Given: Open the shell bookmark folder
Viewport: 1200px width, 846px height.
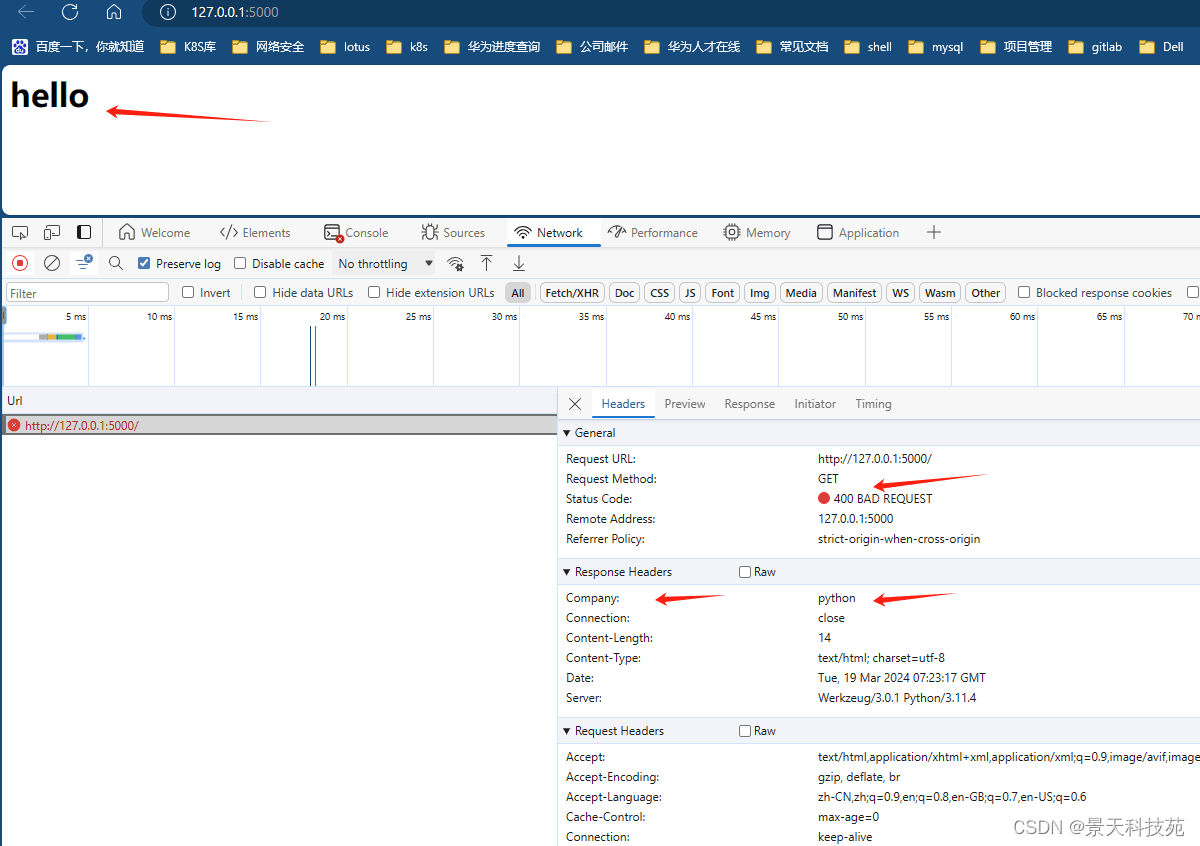Looking at the screenshot, I should [868, 46].
